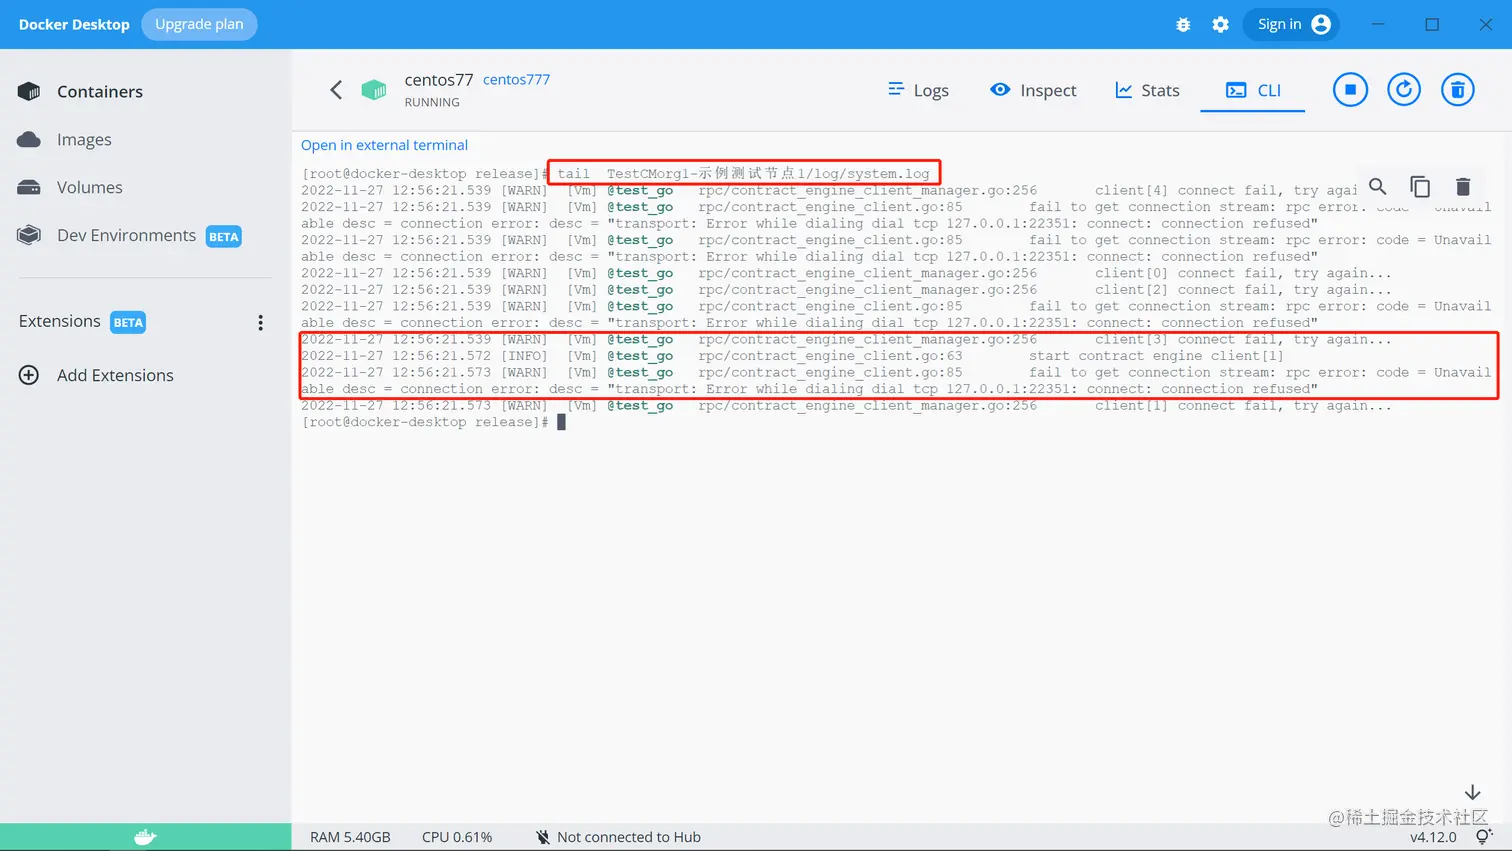Click the plus icon for Add Extensions
Viewport: 1512px width, 851px height.
pyautogui.click(x=29, y=375)
